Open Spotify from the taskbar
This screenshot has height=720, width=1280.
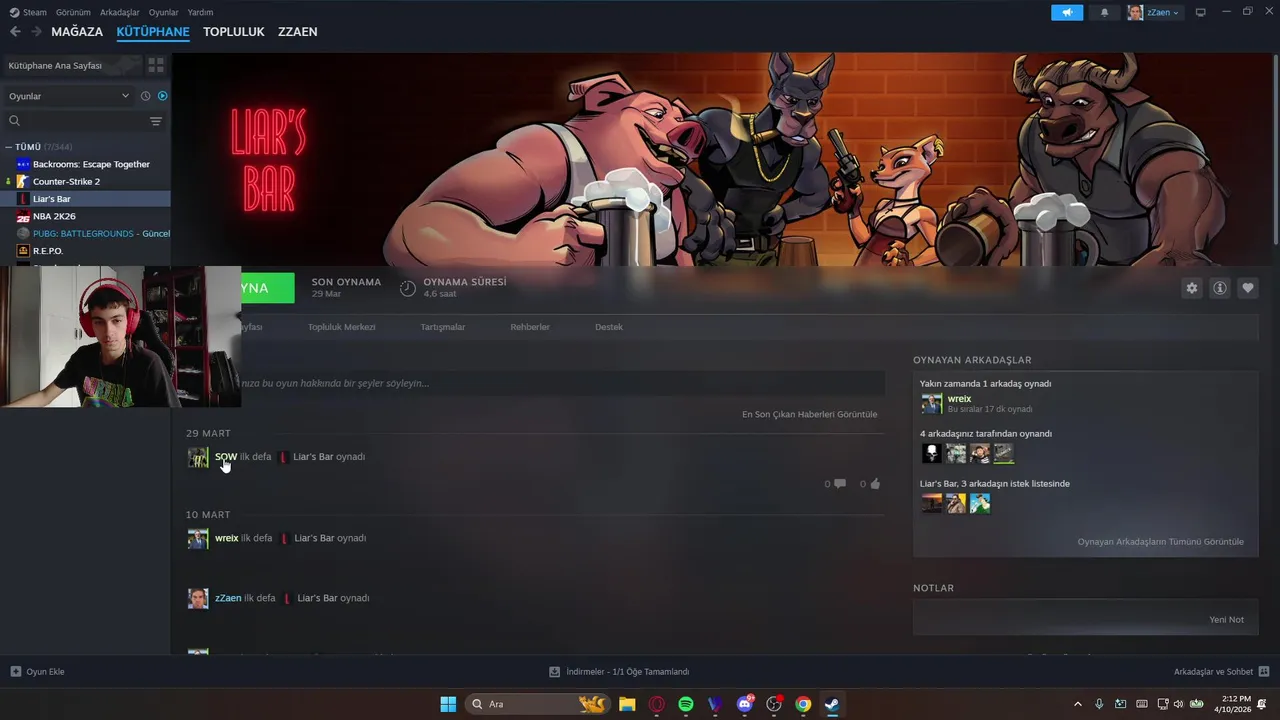(x=686, y=704)
